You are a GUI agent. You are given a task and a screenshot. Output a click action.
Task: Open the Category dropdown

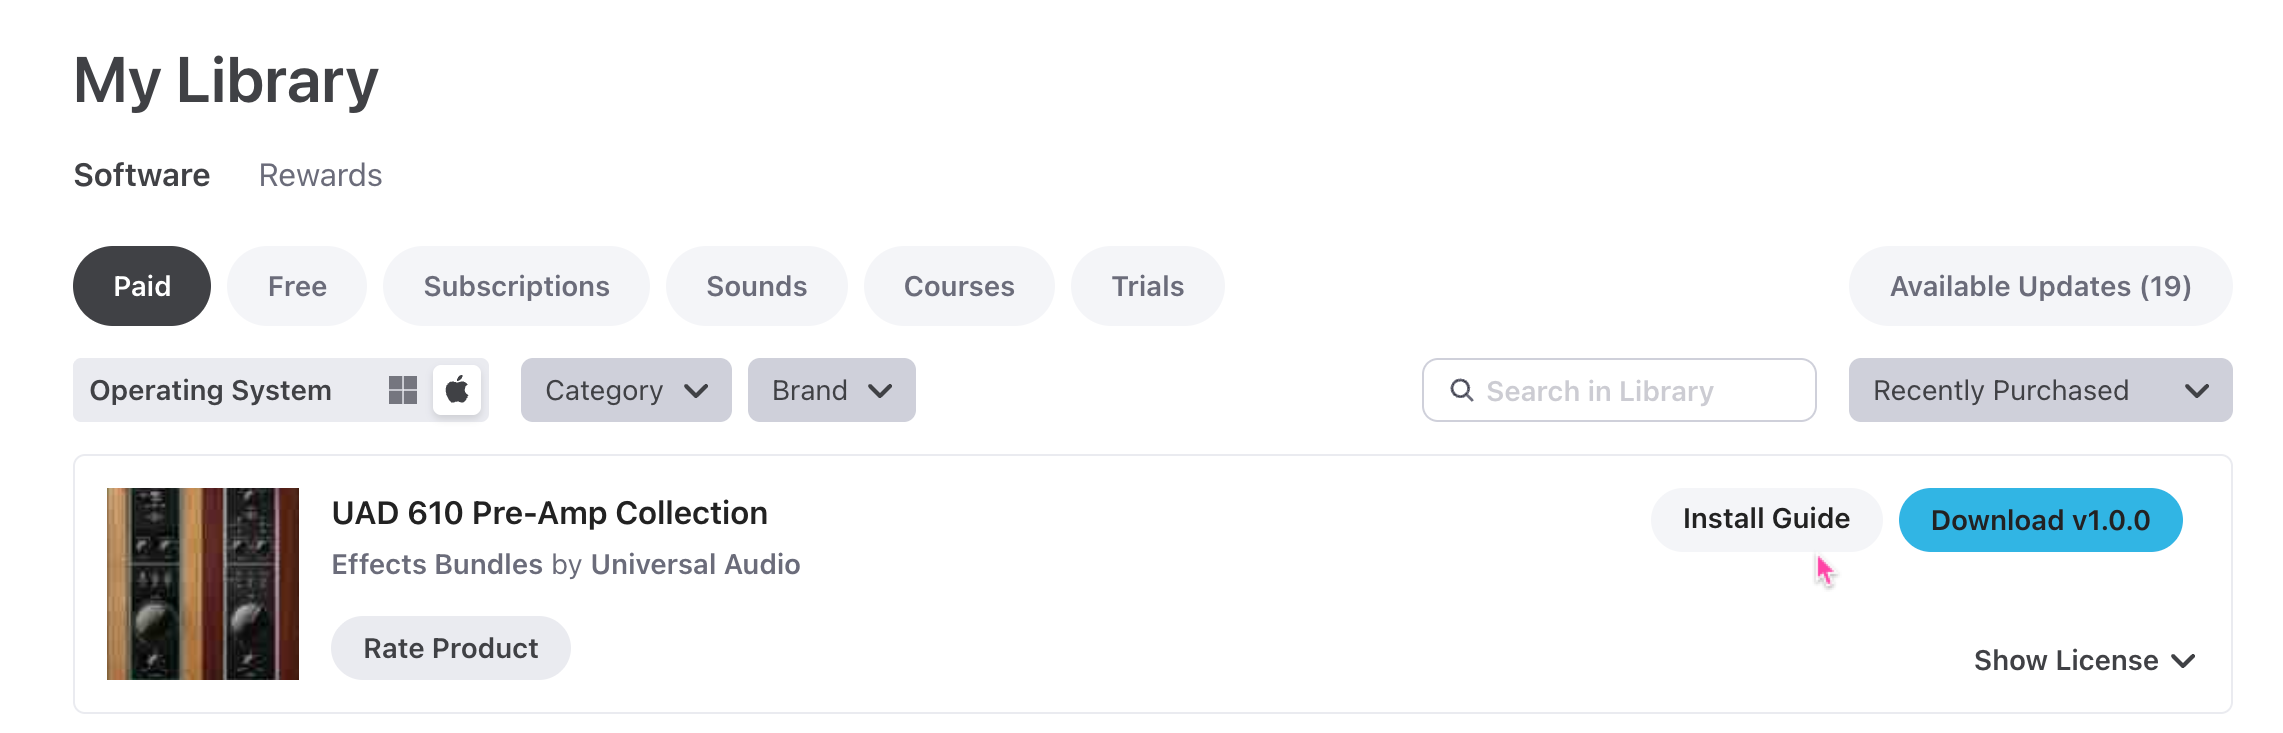tap(626, 390)
